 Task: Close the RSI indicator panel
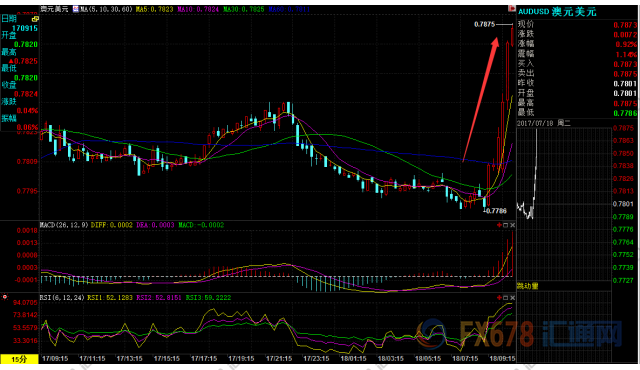point(512,298)
